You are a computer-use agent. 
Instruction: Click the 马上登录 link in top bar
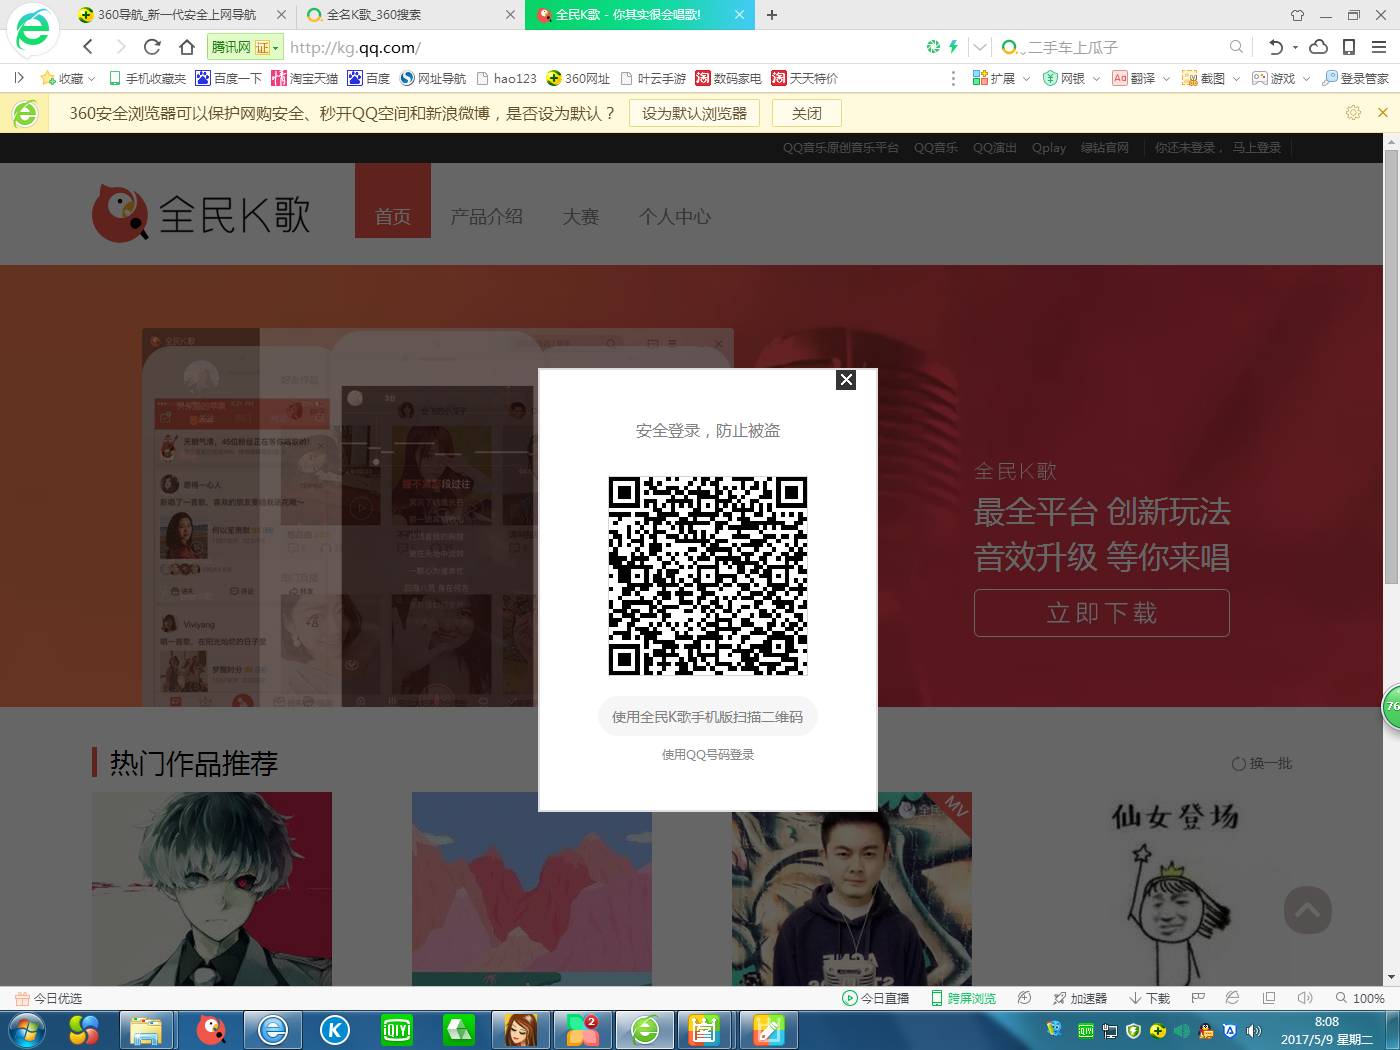tap(1256, 148)
